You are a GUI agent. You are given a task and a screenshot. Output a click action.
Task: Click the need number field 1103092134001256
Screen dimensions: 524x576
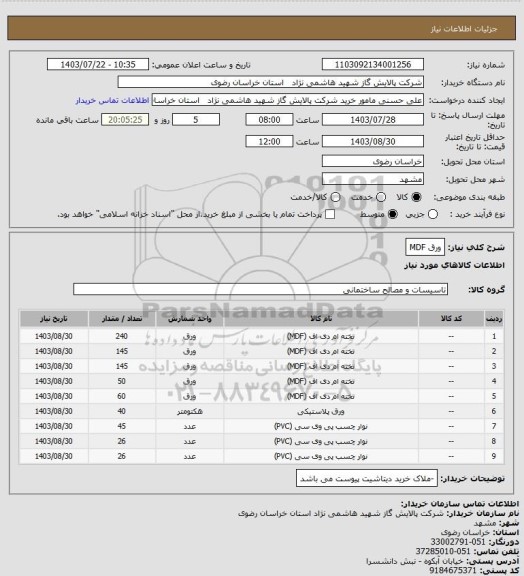click(x=373, y=64)
